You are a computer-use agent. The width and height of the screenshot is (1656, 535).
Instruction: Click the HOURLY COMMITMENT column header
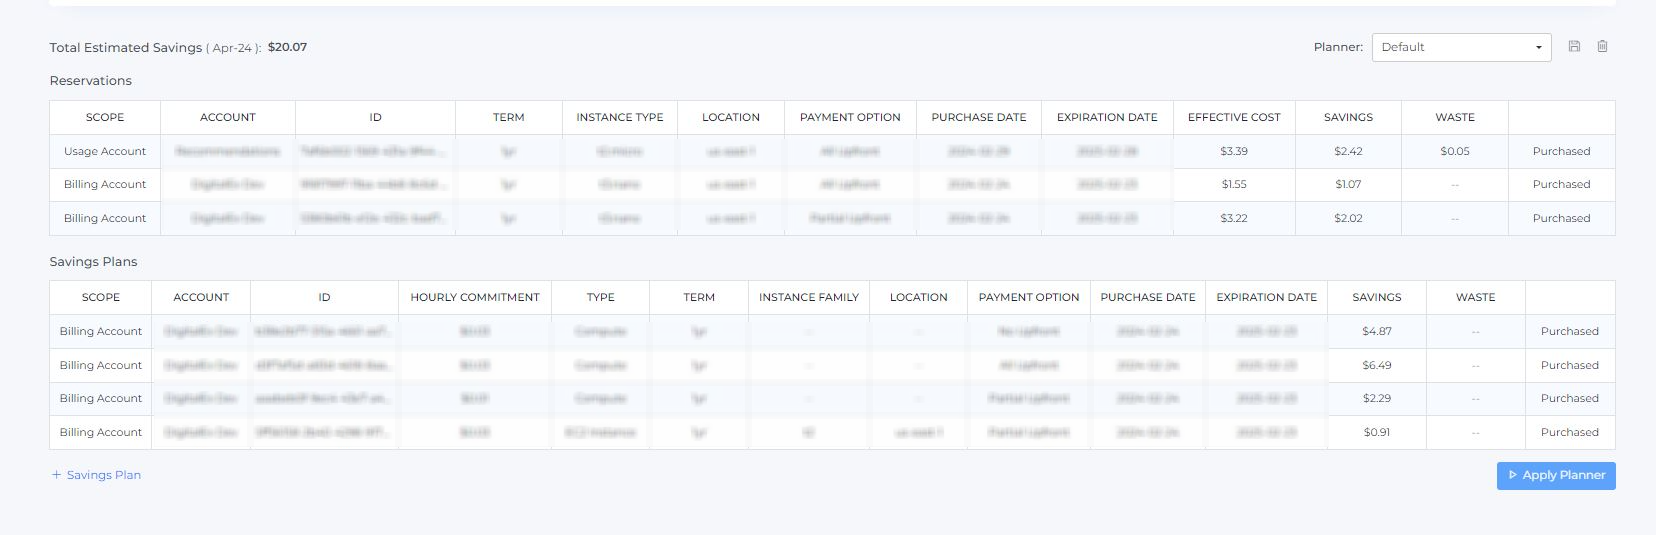pyautogui.click(x=474, y=297)
